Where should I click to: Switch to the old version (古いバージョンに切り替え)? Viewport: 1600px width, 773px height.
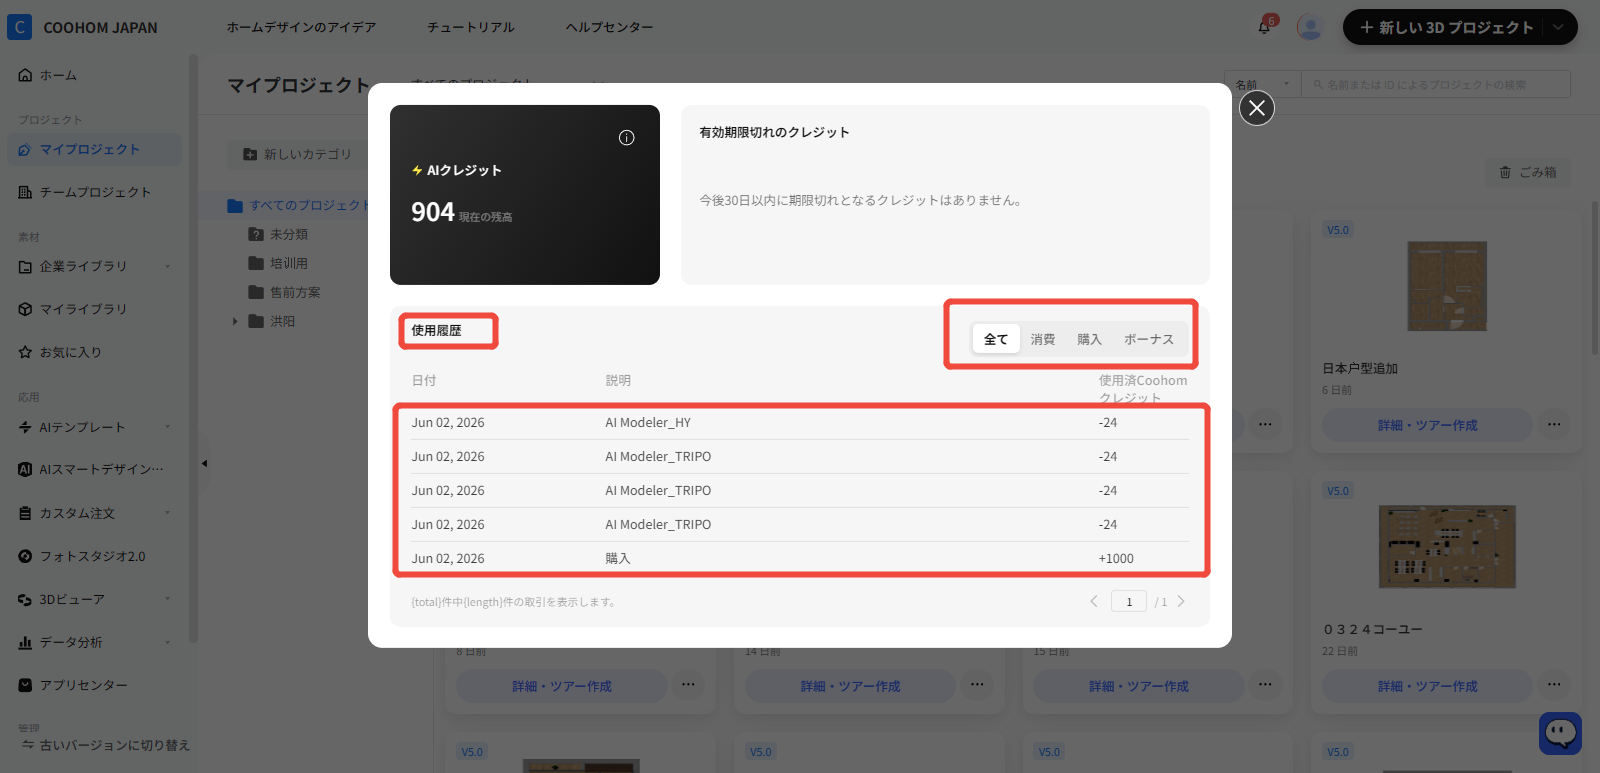pos(105,745)
